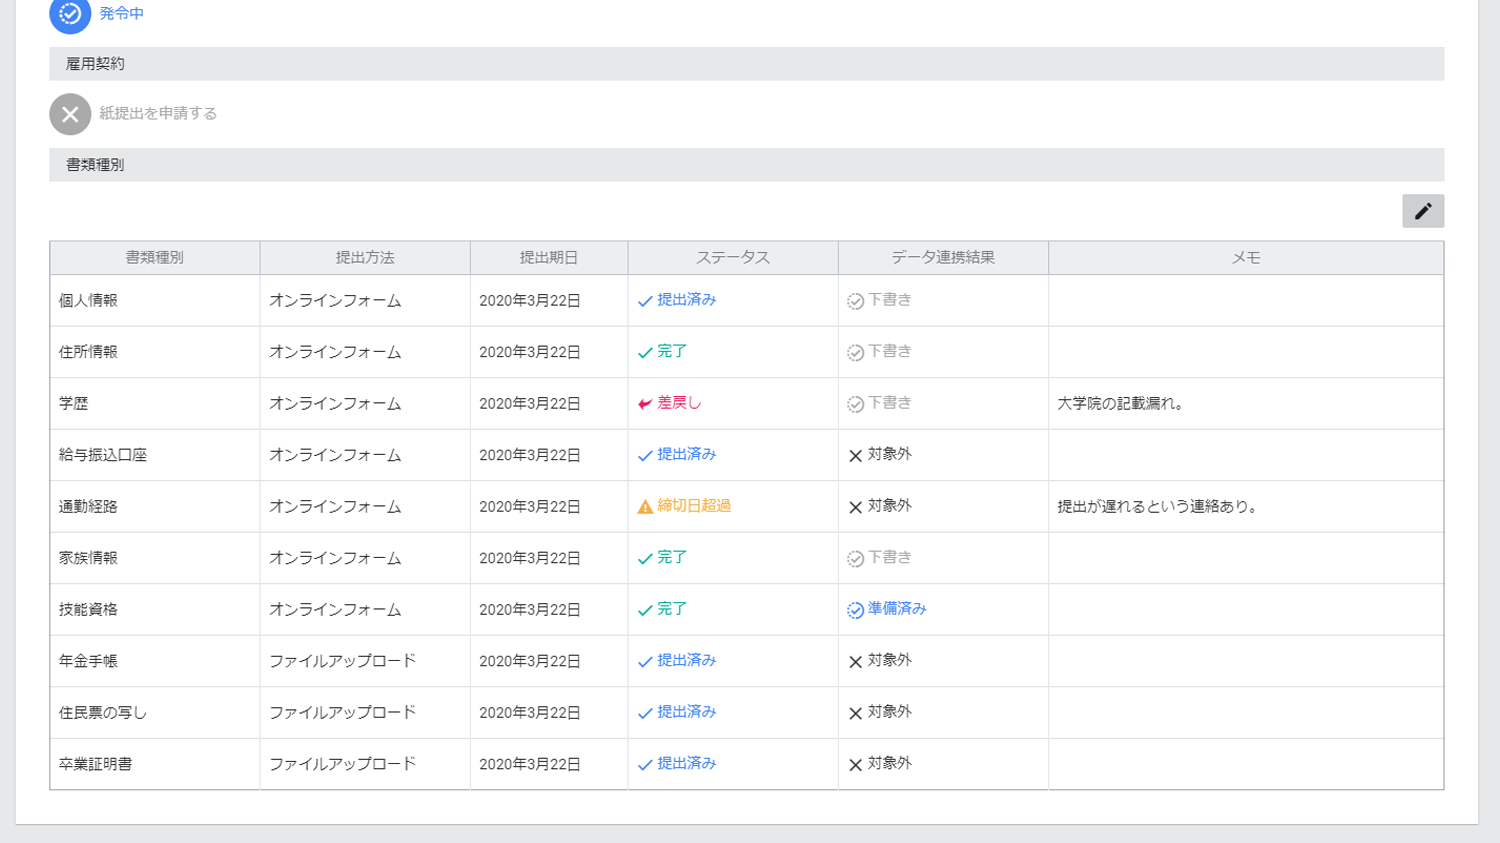Click the pencil edit icon above table

[1422, 211]
